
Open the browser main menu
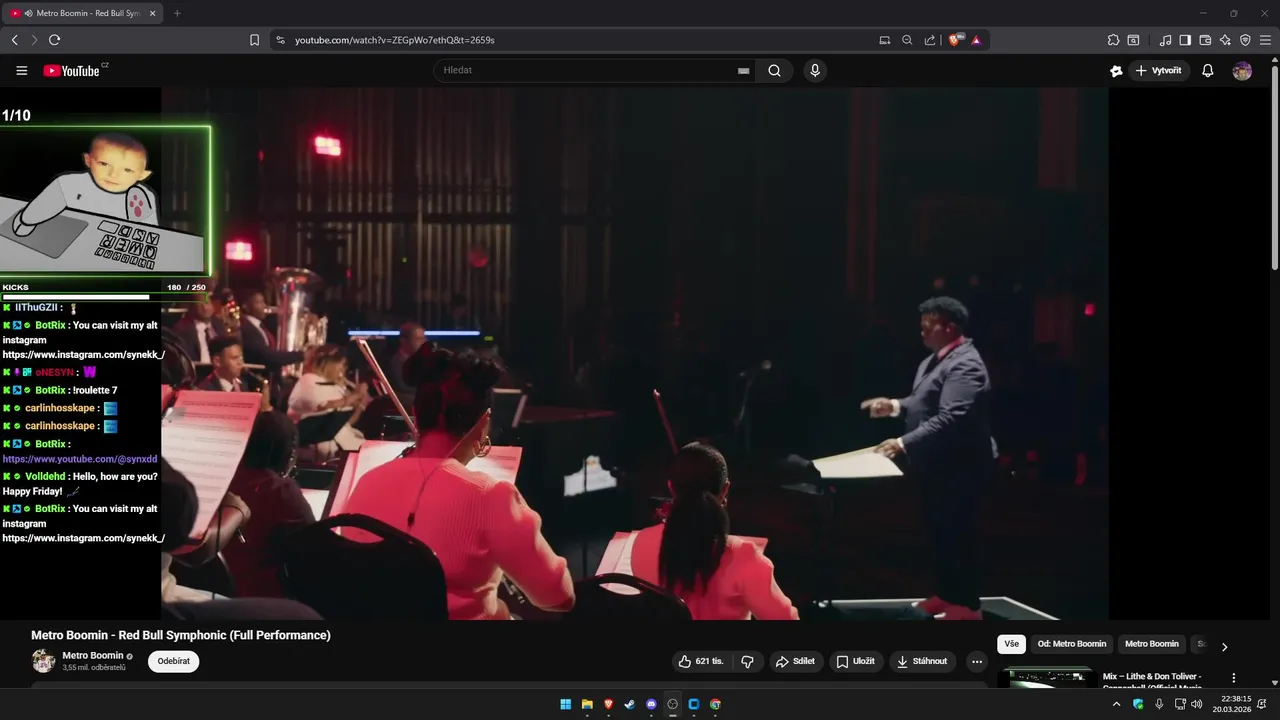pyautogui.click(x=1265, y=40)
